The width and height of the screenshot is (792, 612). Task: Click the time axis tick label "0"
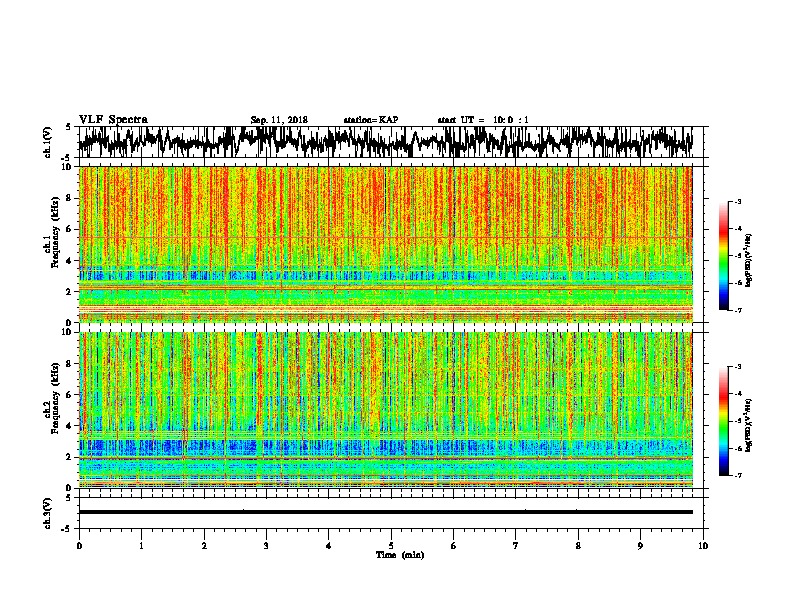(79, 546)
